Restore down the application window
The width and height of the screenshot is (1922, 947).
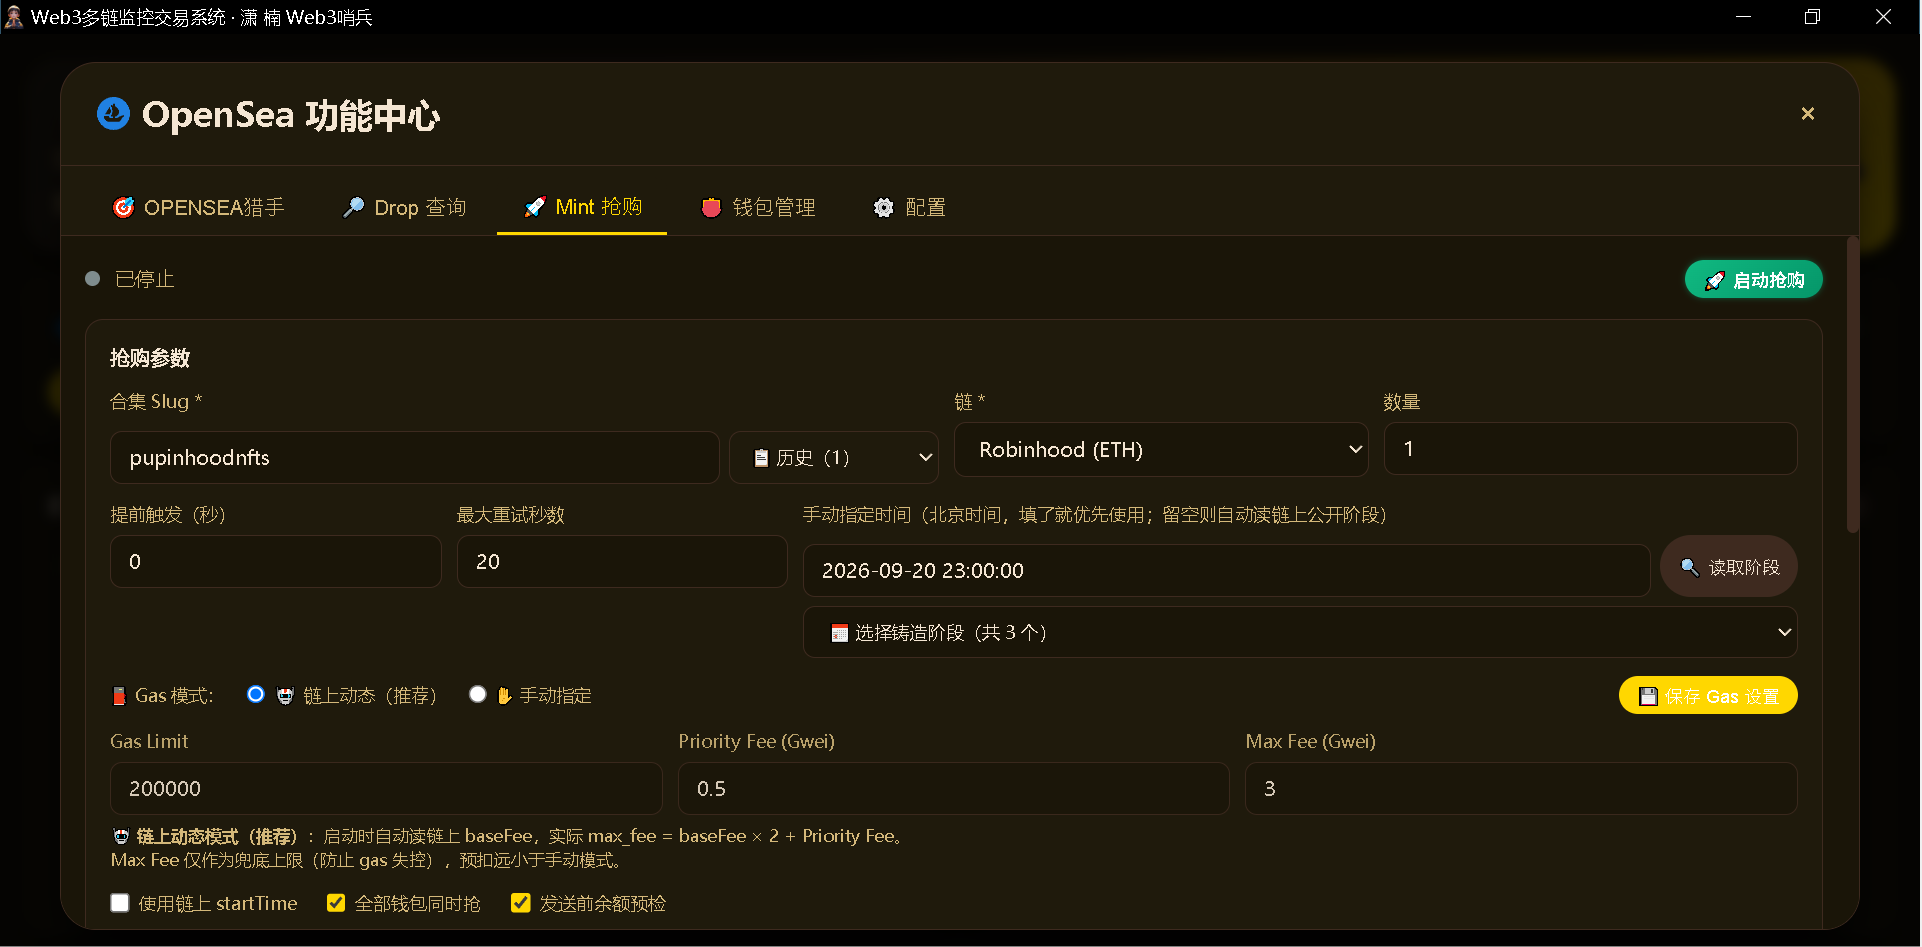1812,17
